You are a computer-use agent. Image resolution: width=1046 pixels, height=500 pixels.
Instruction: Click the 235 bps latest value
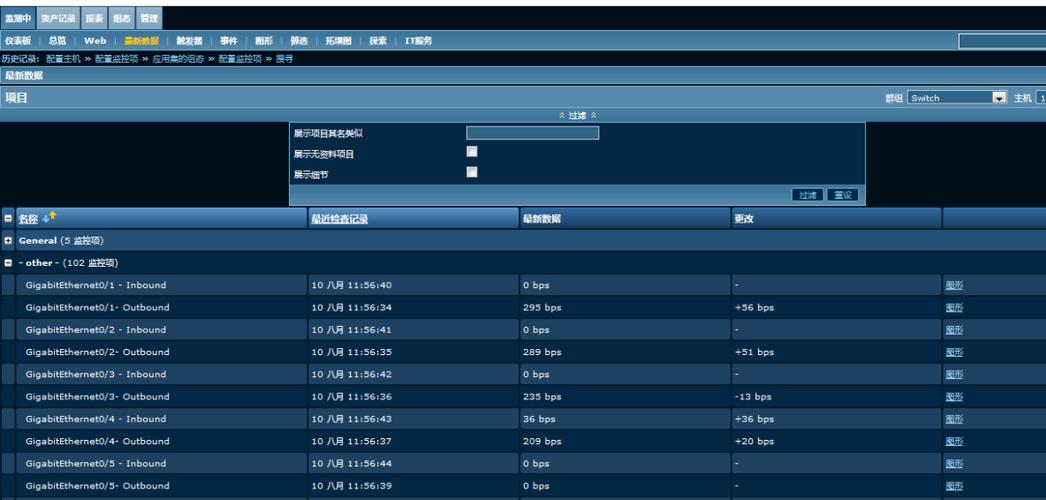pos(542,397)
